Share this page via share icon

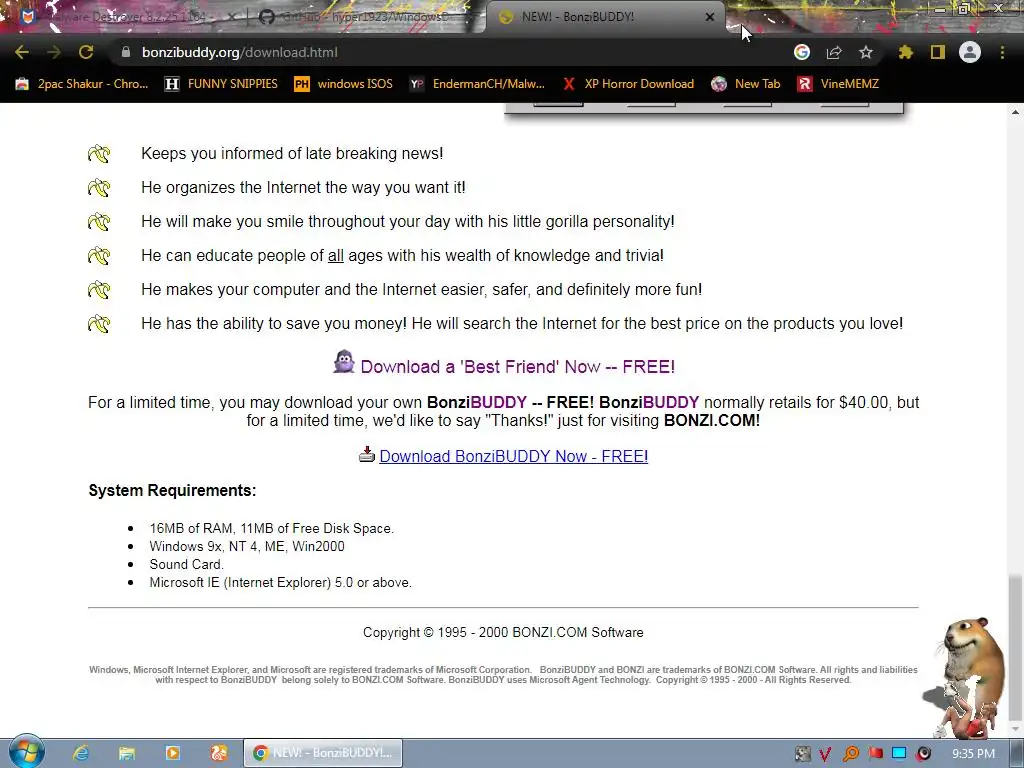[834, 52]
